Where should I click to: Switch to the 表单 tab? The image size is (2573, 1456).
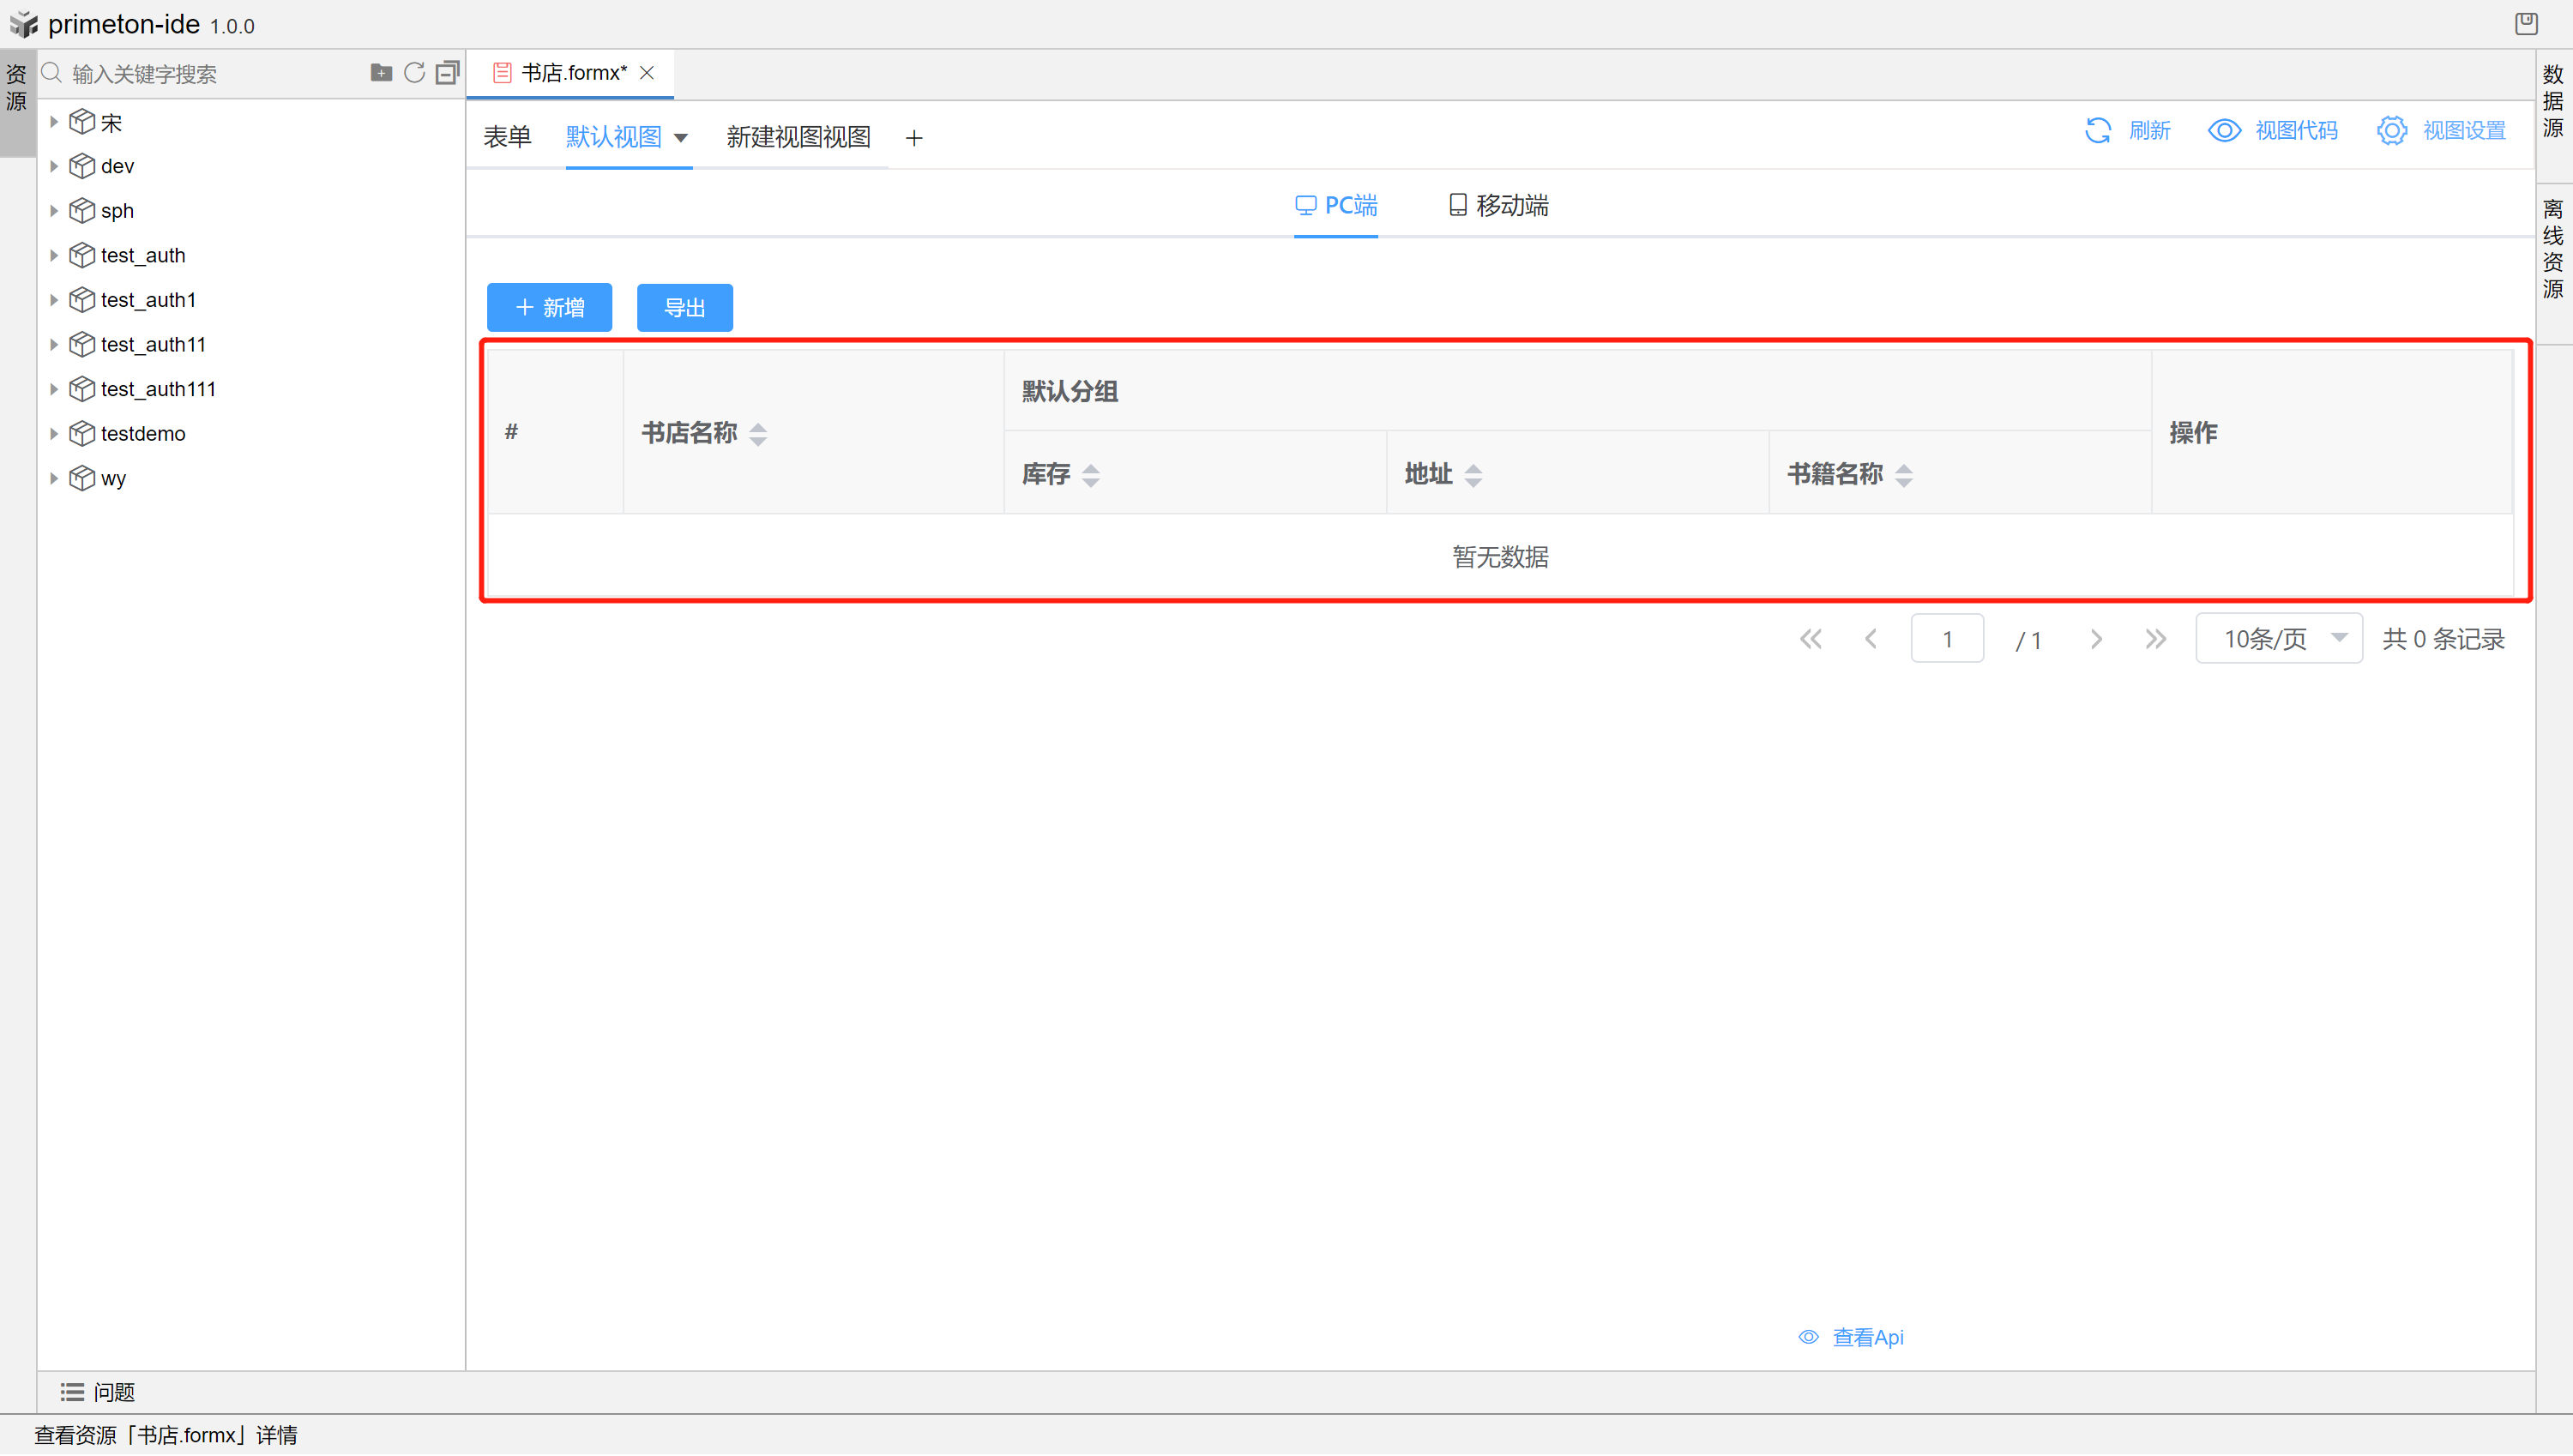[x=507, y=137]
